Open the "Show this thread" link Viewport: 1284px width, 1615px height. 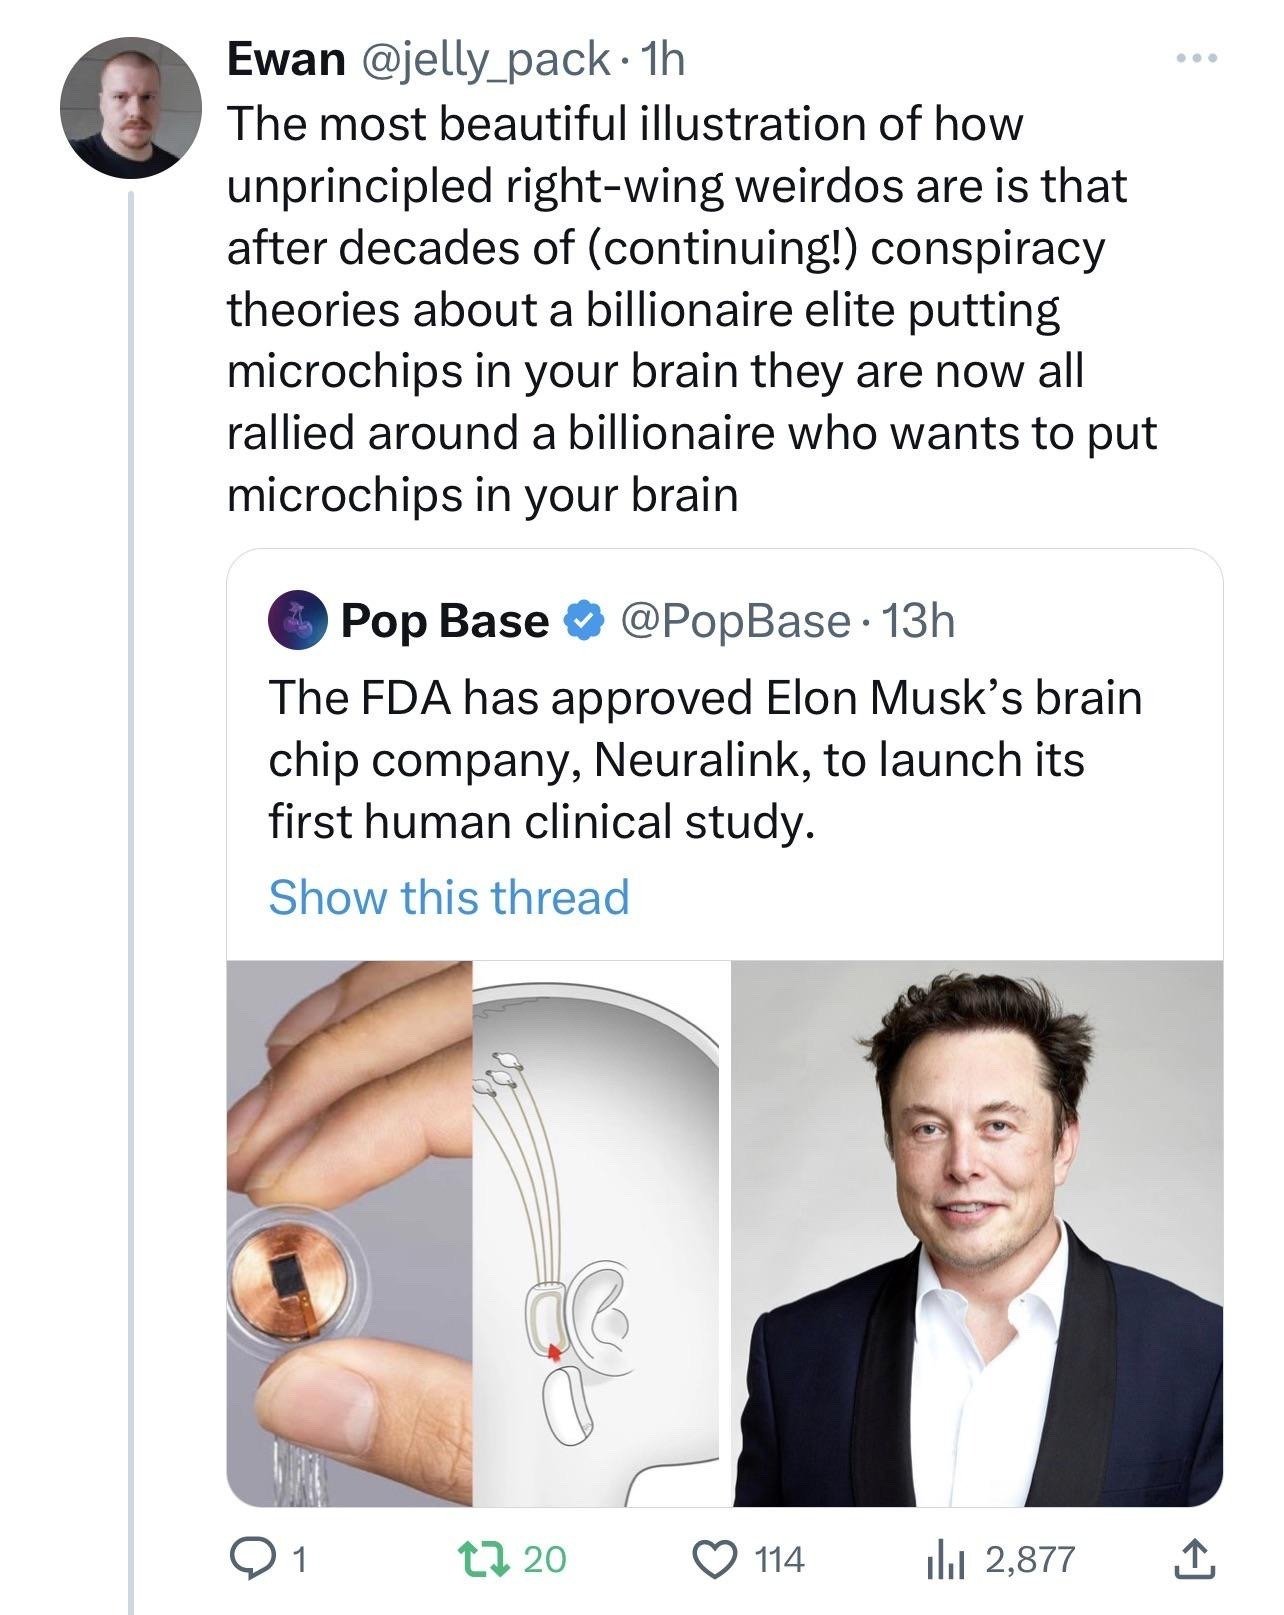click(x=449, y=896)
